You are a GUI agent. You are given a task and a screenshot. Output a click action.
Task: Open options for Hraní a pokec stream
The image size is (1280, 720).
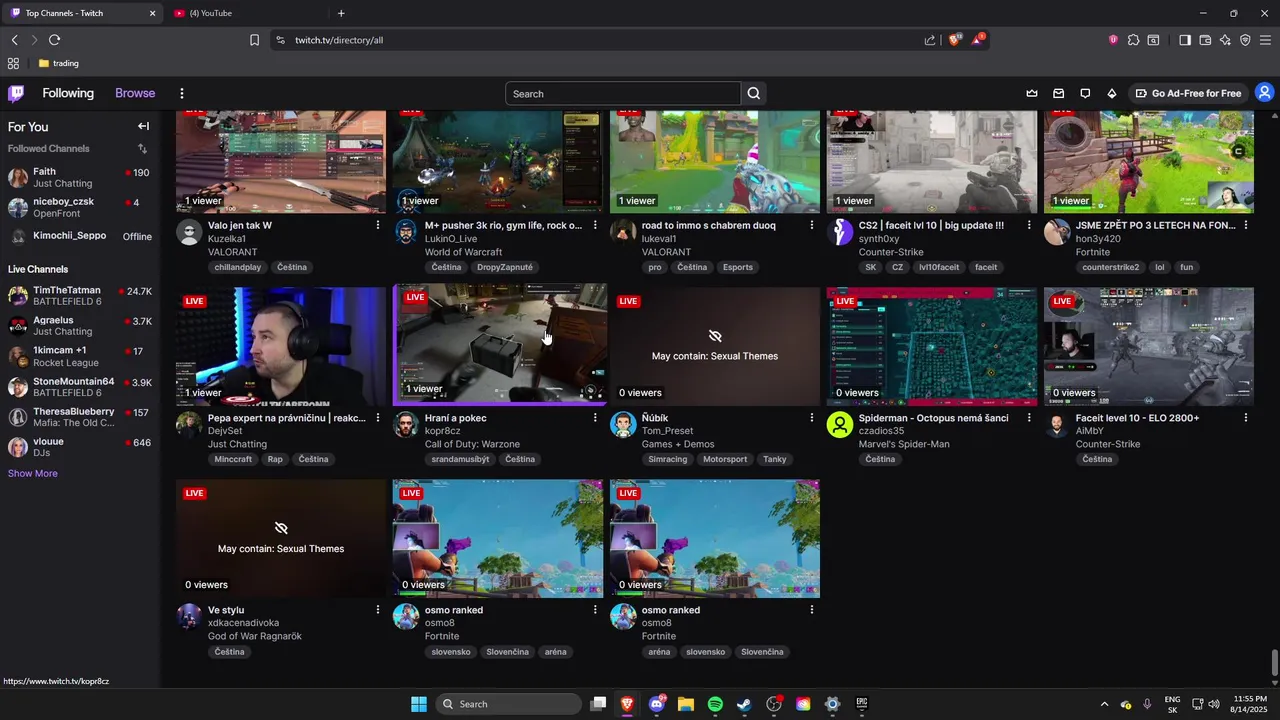595,418
